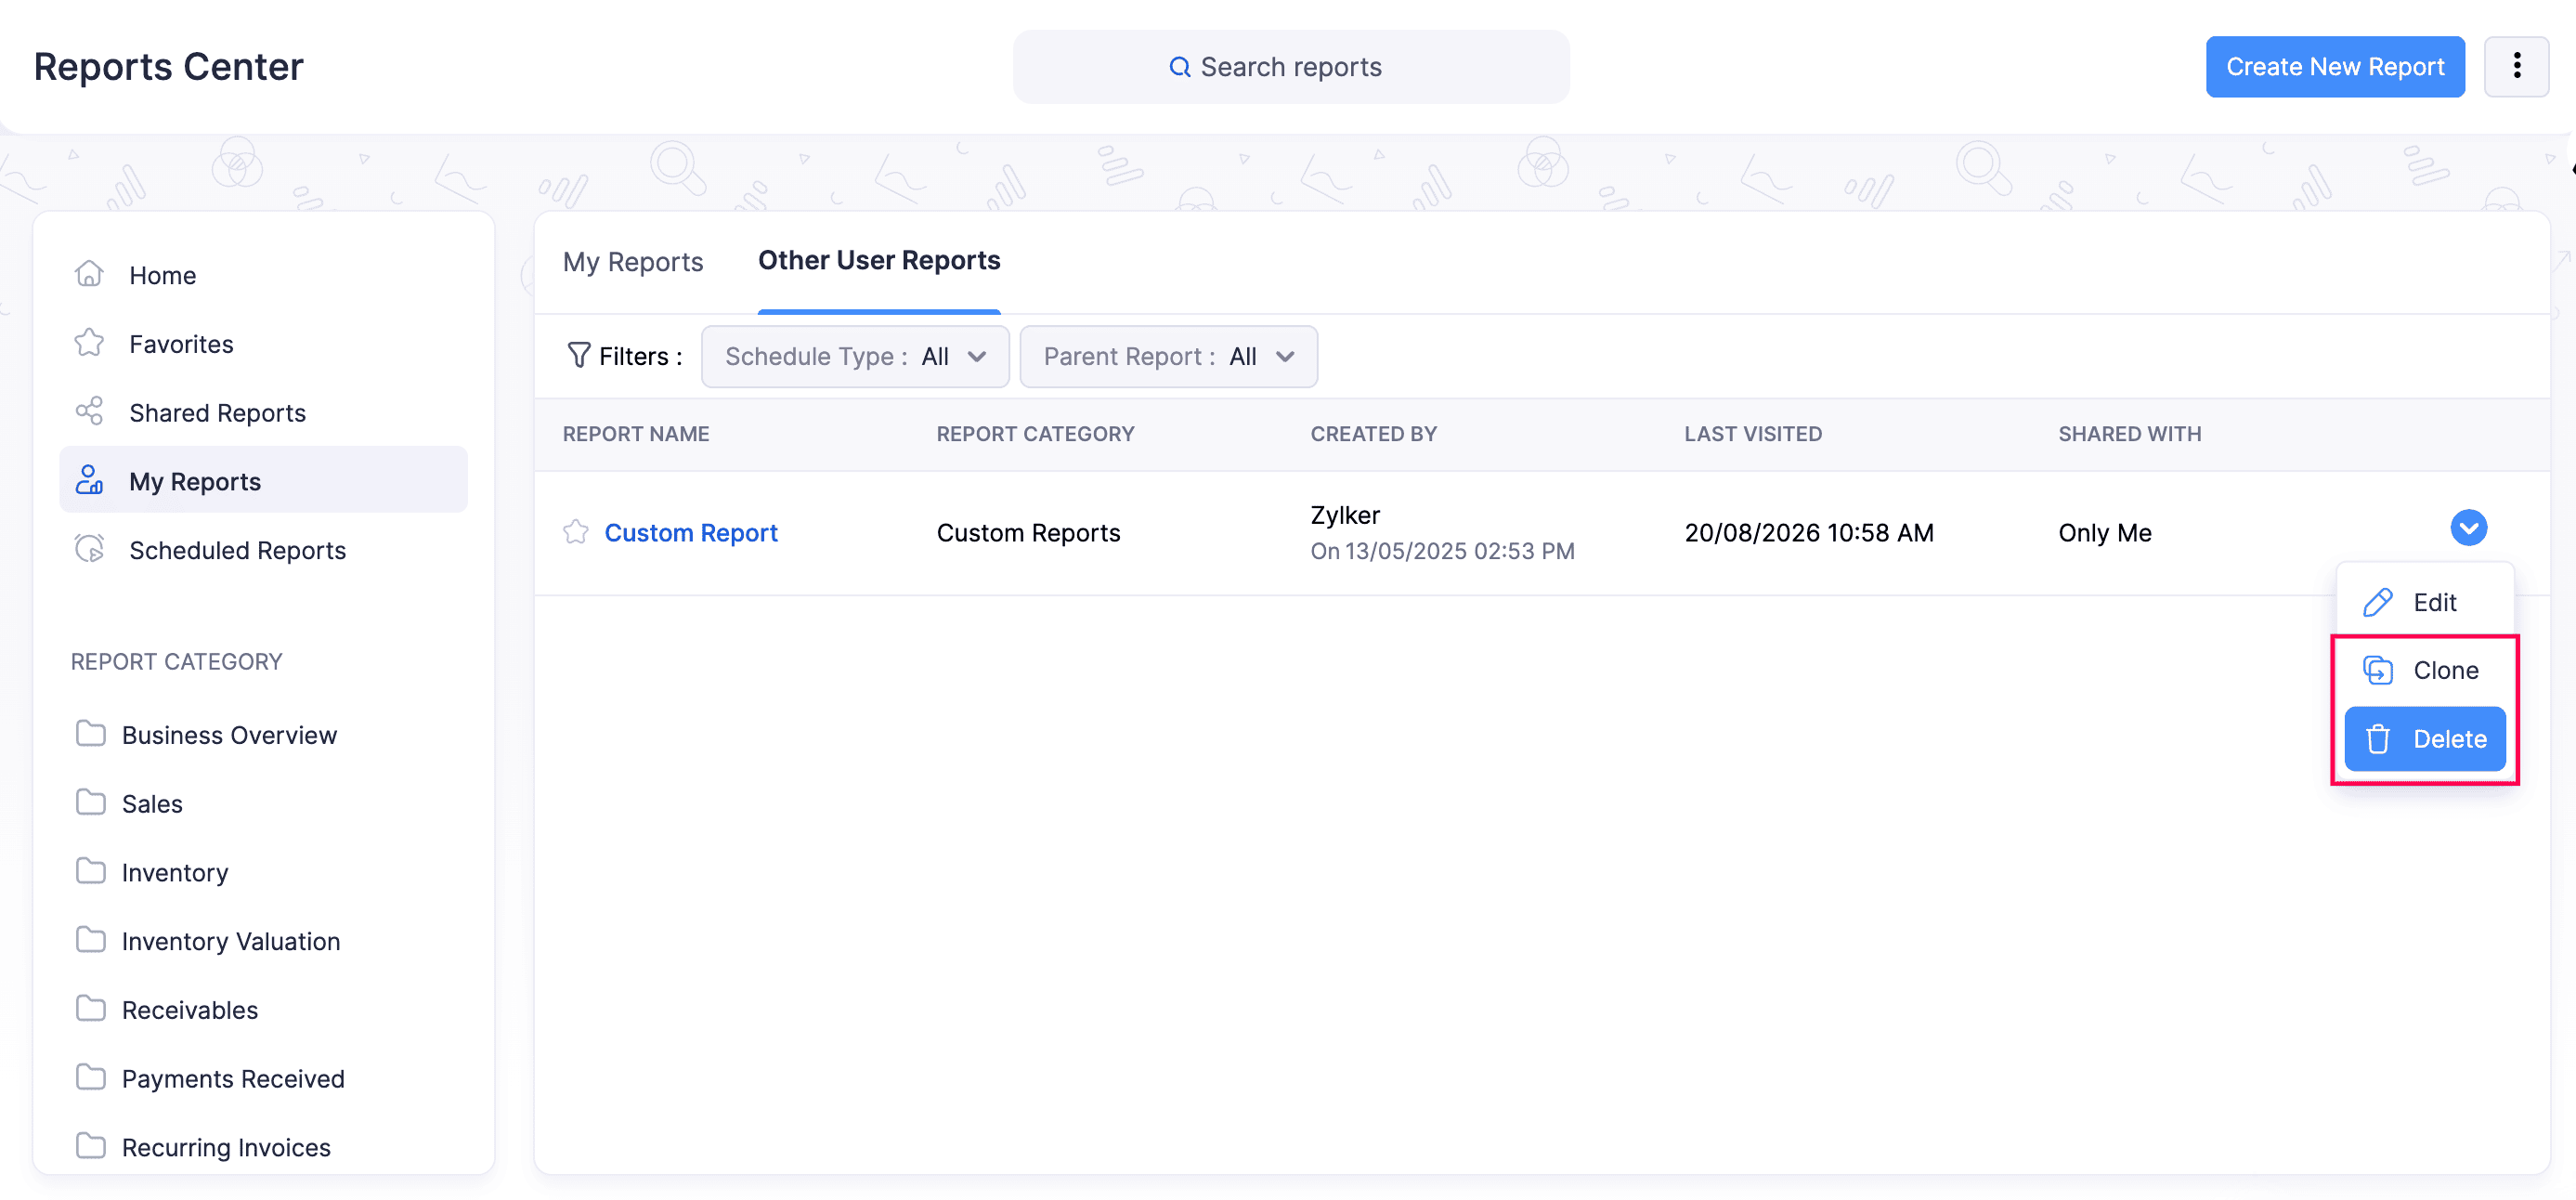Image resolution: width=2576 pixels, height=1200 pixels.
Task: Click the Receivables folder icon
Action: pyautogui.click(x=91, y=1009)
